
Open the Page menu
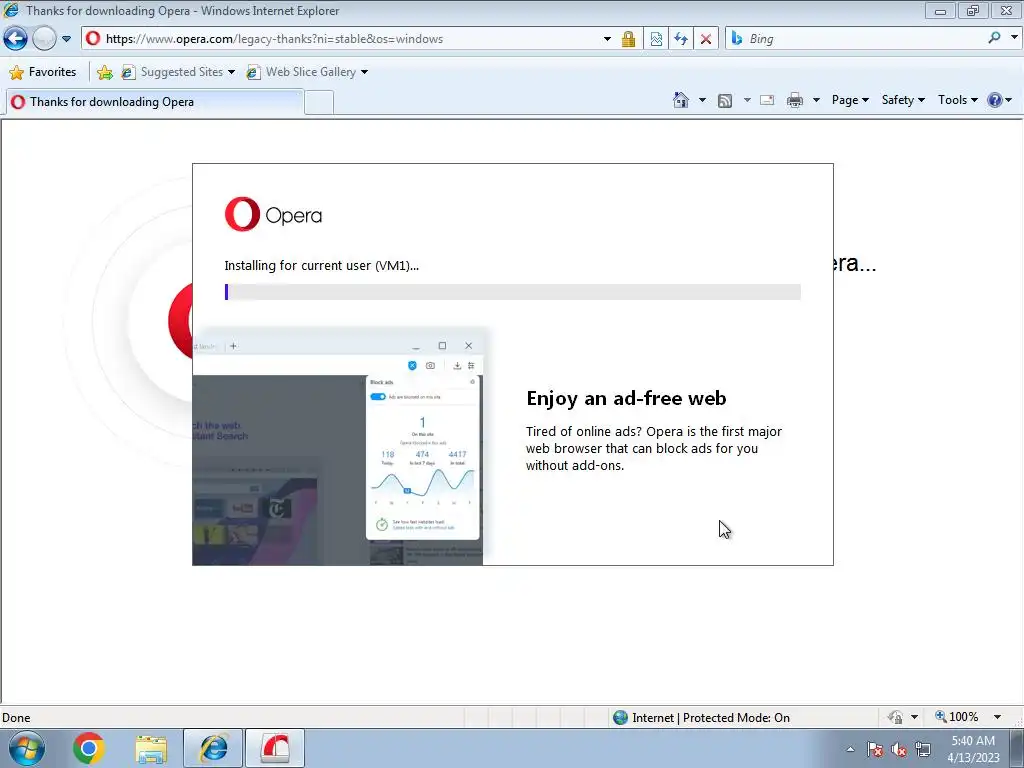pos(850,100)
